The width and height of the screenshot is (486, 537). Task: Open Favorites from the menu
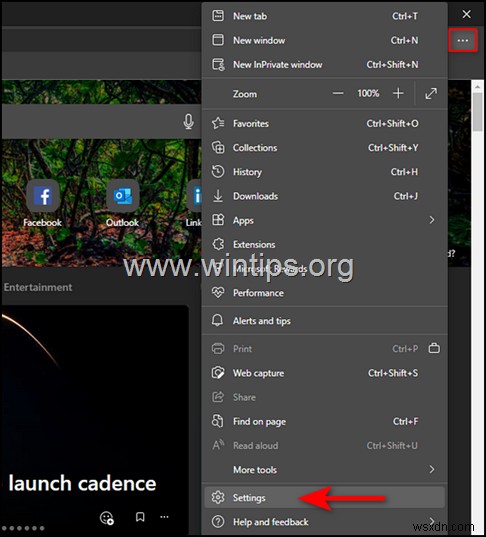click(x=324, y=124)
